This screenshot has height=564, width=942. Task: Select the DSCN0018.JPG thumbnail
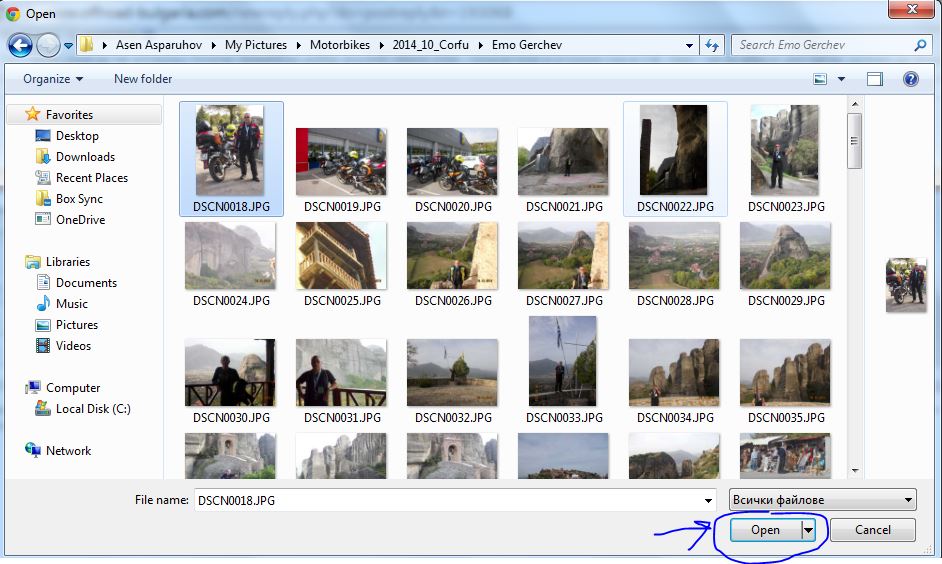[x=231, y=159]
